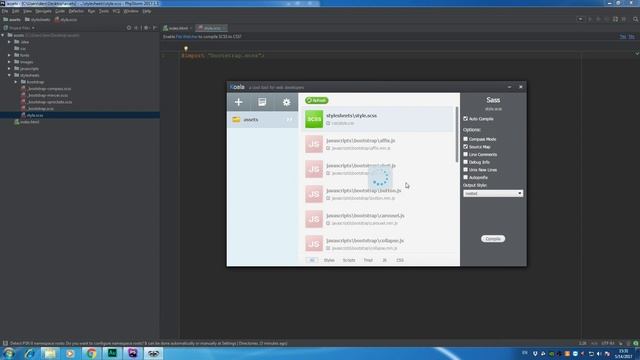
Task: Click the scroll-from-source icon in Project panel
Action: coord(129,28)
